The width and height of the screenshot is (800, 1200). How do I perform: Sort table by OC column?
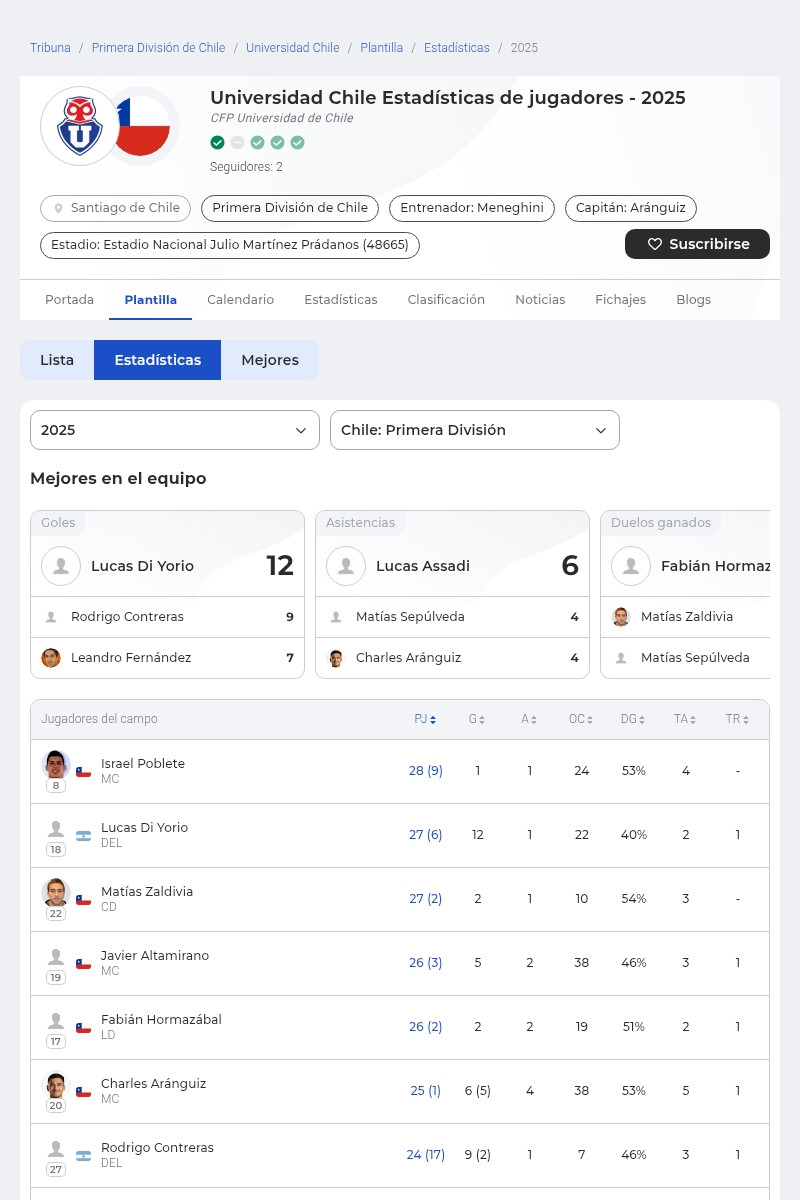coord(581,719)
